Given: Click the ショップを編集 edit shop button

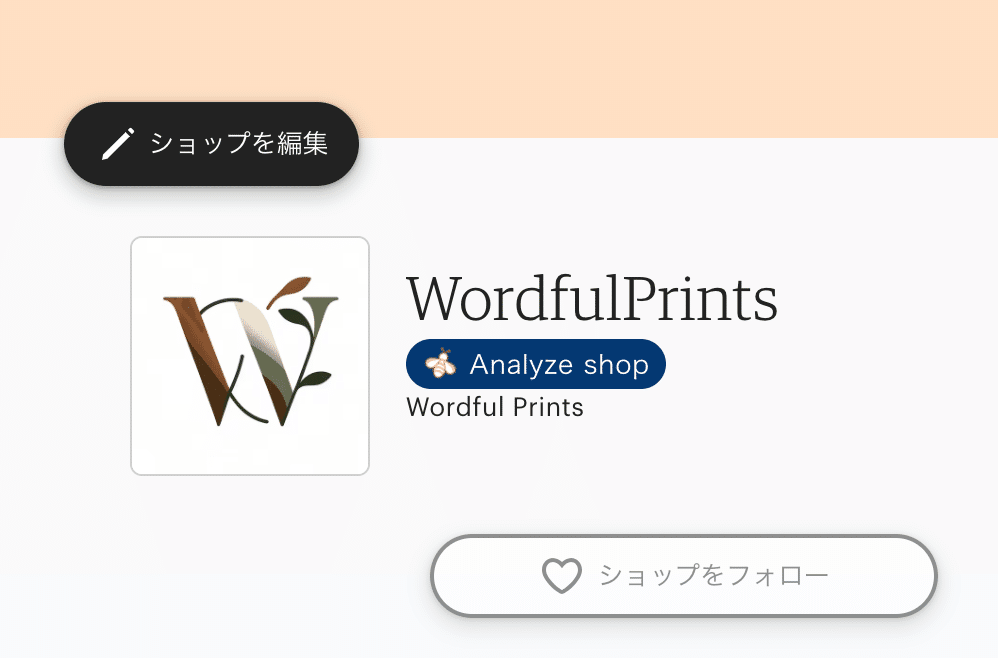Looking at the screenshot, I should pyautogui.click(x=211, y=144).
